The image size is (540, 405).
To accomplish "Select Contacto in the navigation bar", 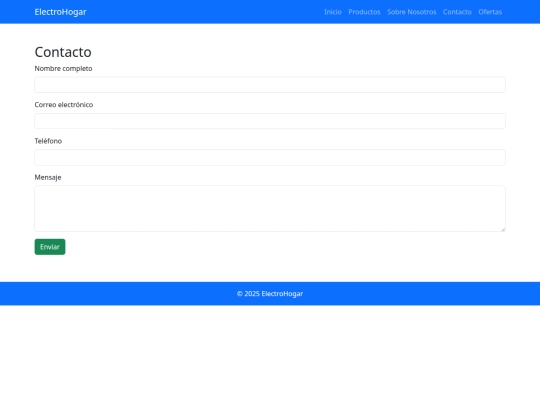I will coord(457,12).
